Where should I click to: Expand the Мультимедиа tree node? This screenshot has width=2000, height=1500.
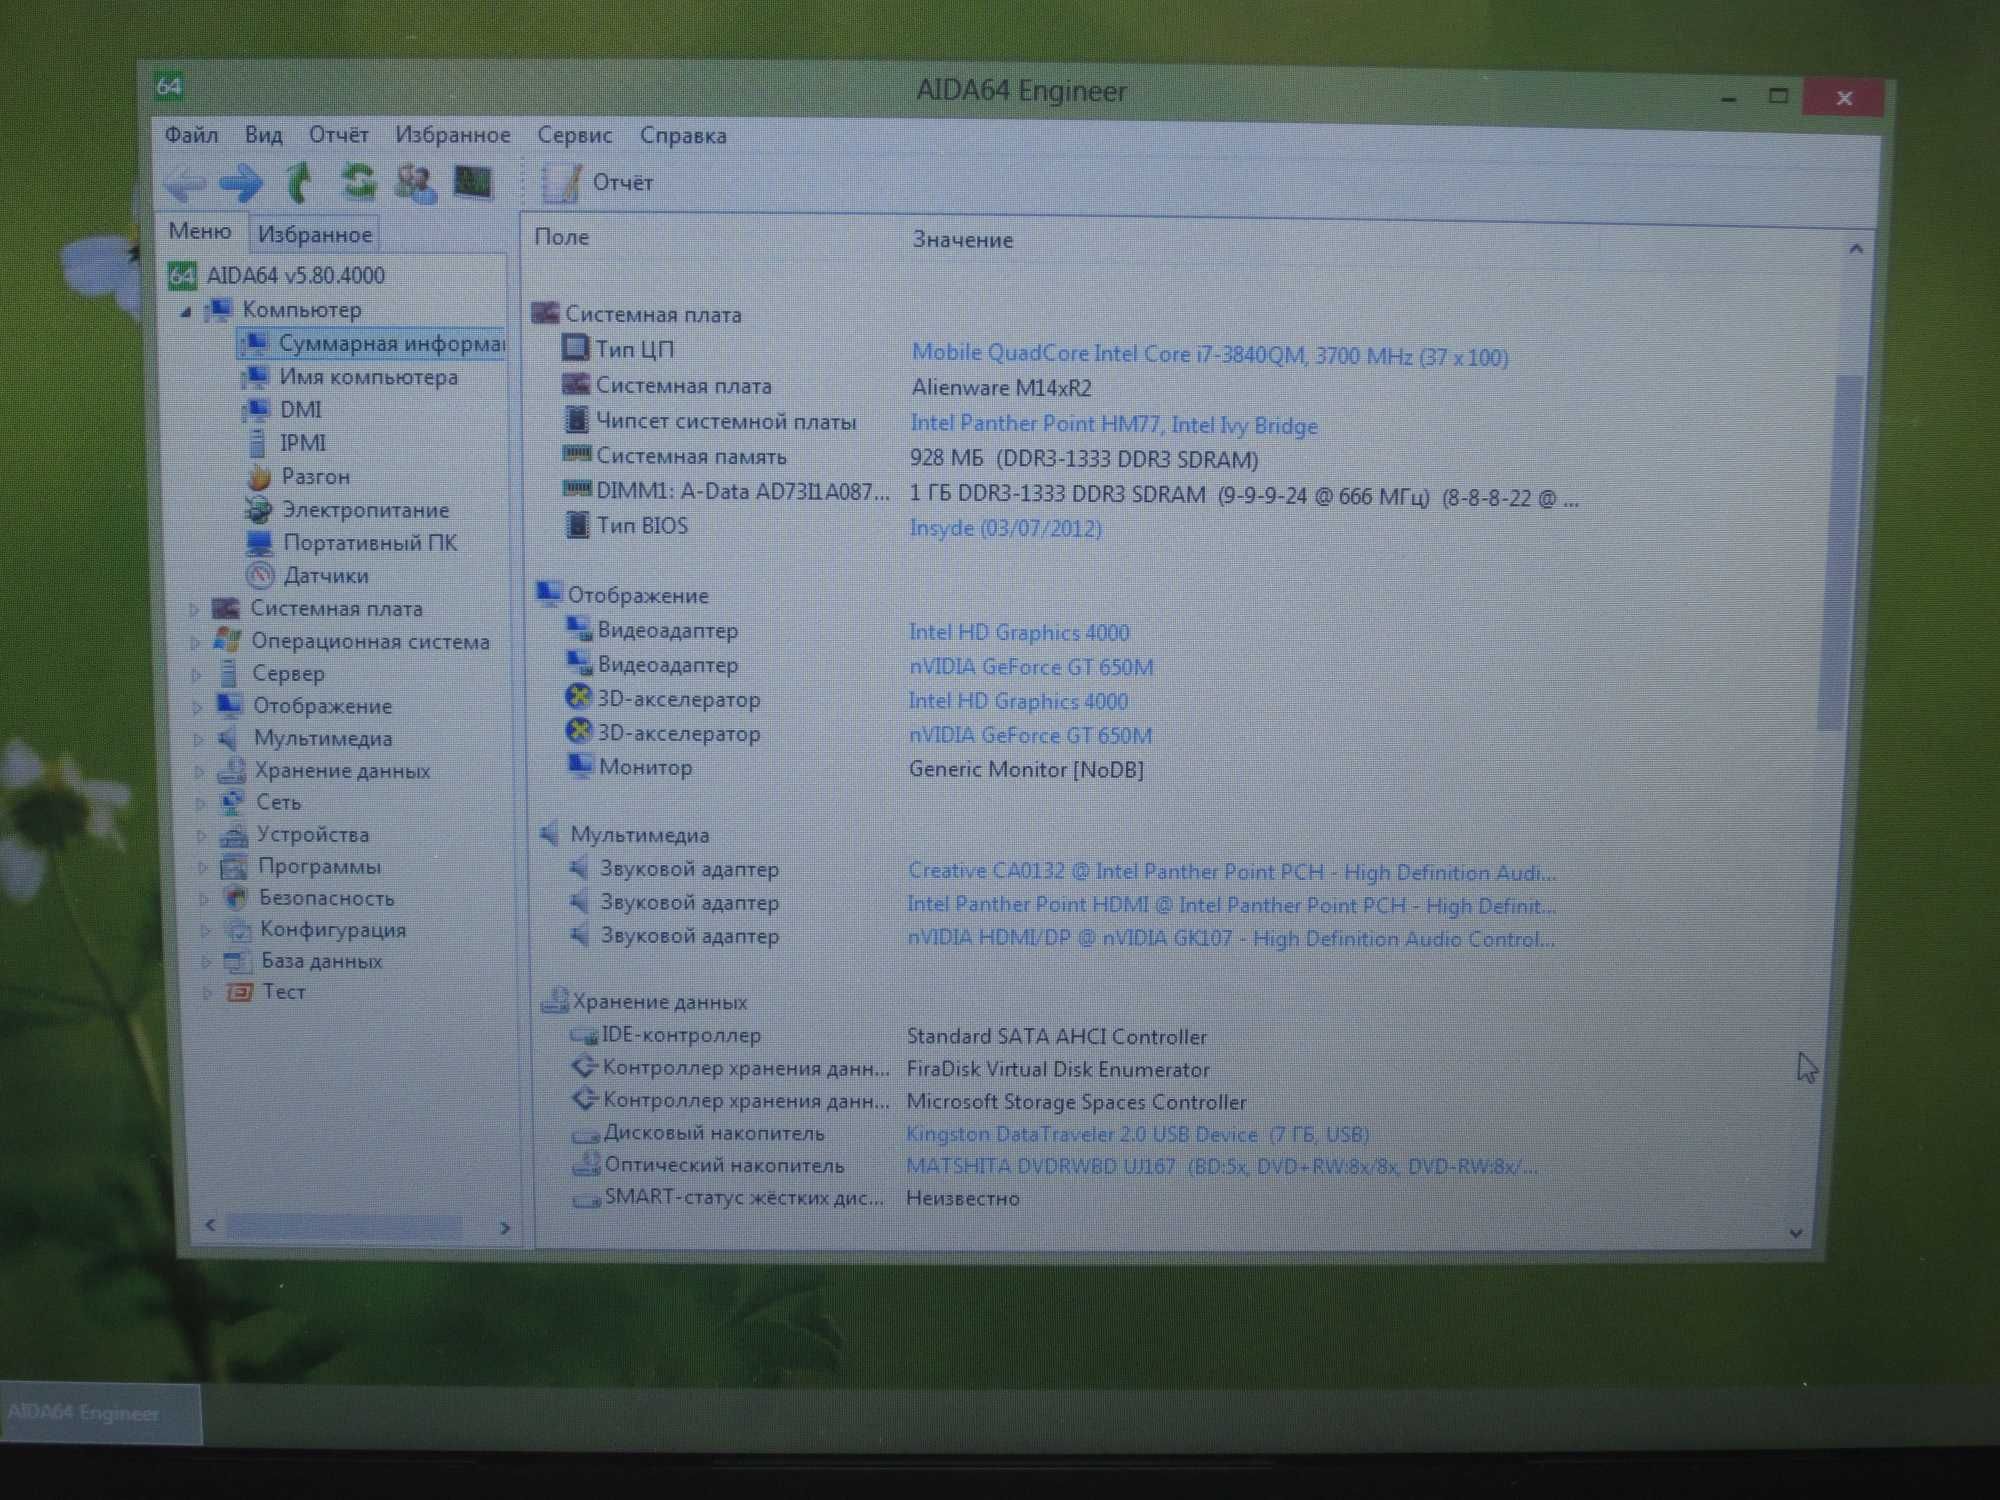click(199, 740)
